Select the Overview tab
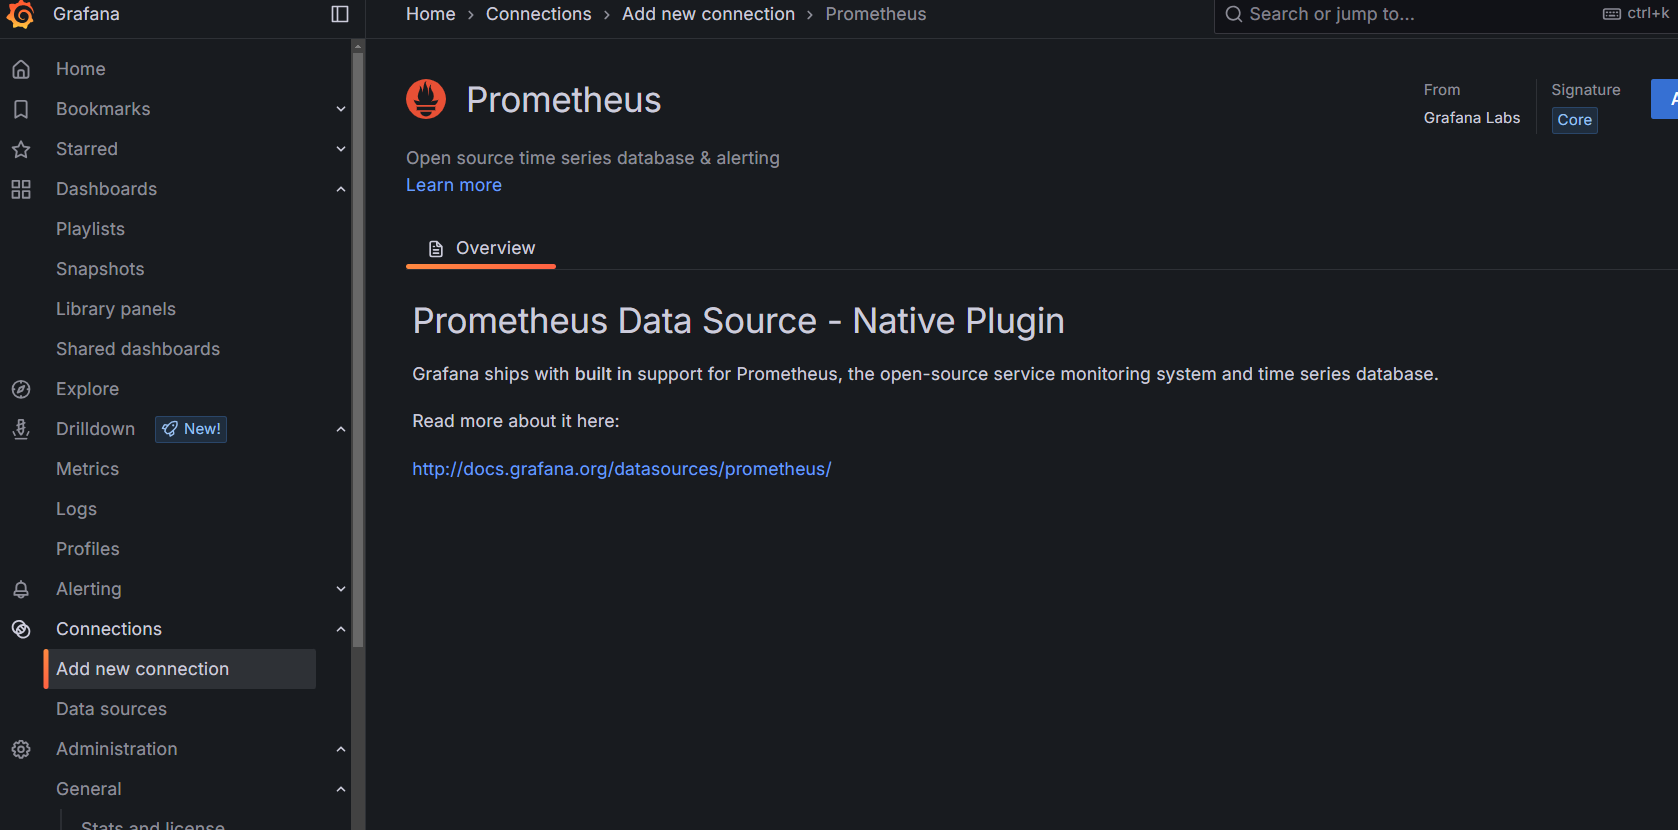Screen dimensions: 1678x830 (x=481, y=248)
